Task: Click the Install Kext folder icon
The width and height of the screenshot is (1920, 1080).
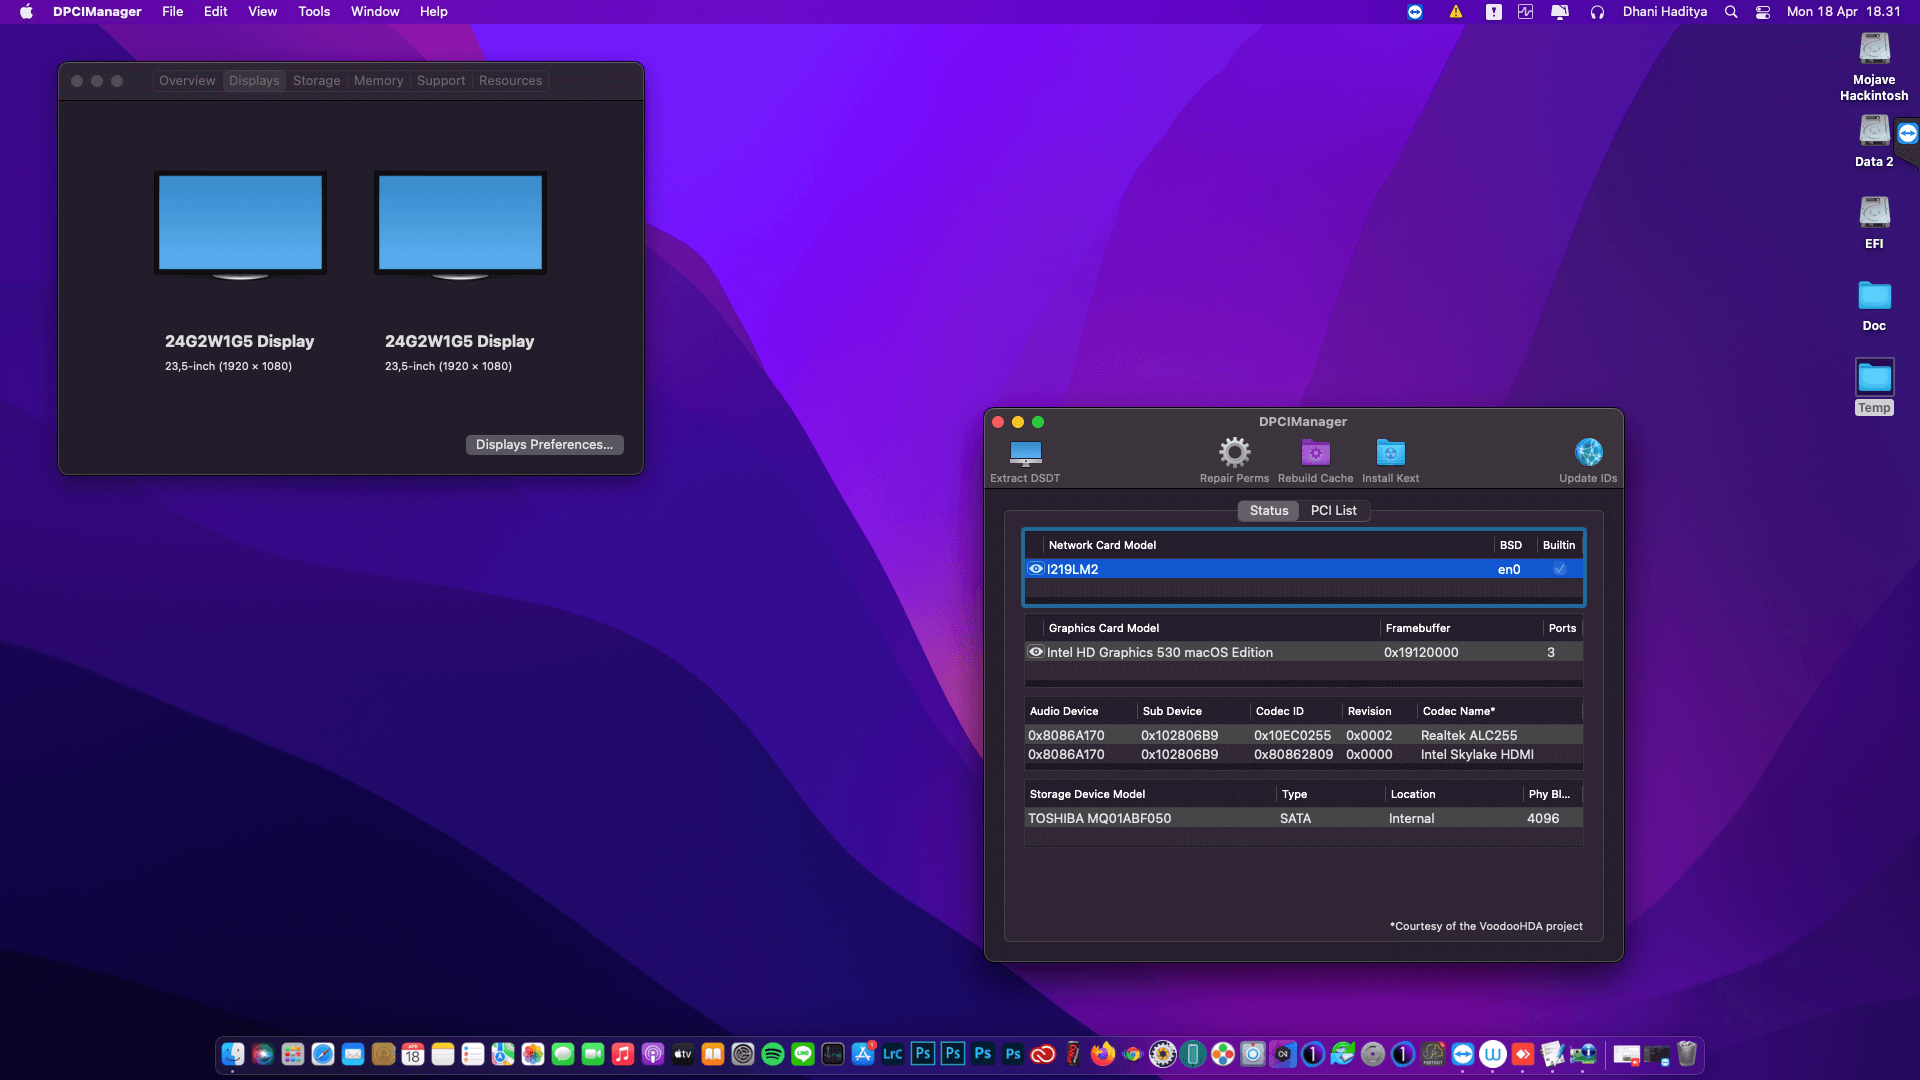Action: tap(1390, 453)
